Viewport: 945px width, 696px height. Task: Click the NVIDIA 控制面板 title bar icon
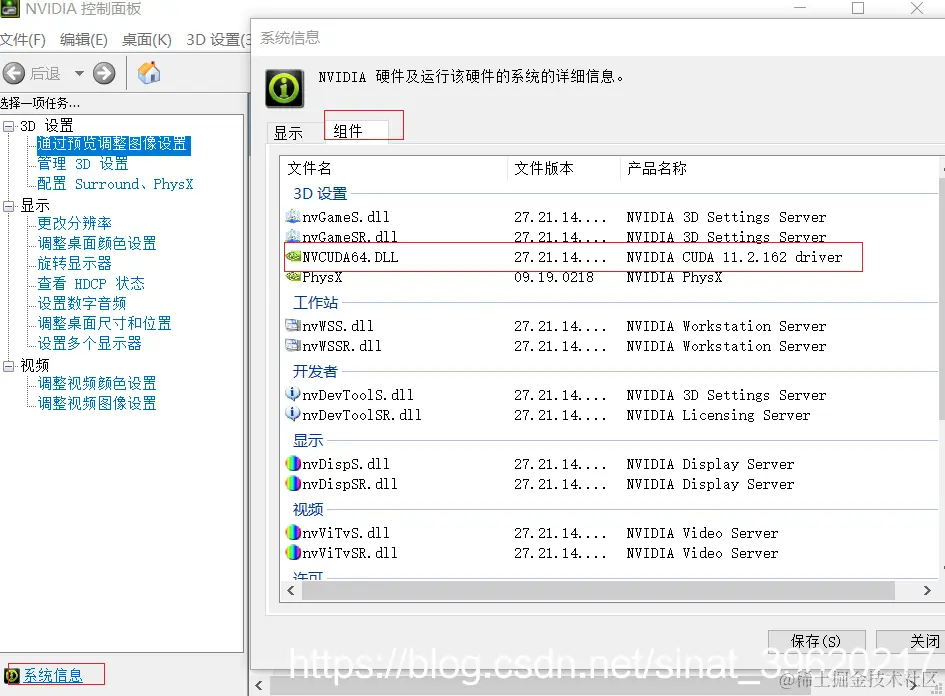pos(10,8)
